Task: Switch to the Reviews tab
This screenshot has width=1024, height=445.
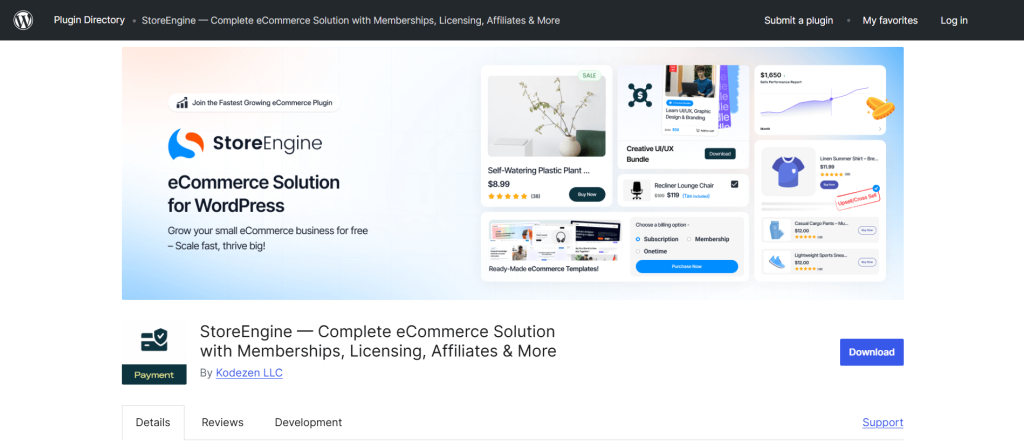Action: tap(222, 422)
